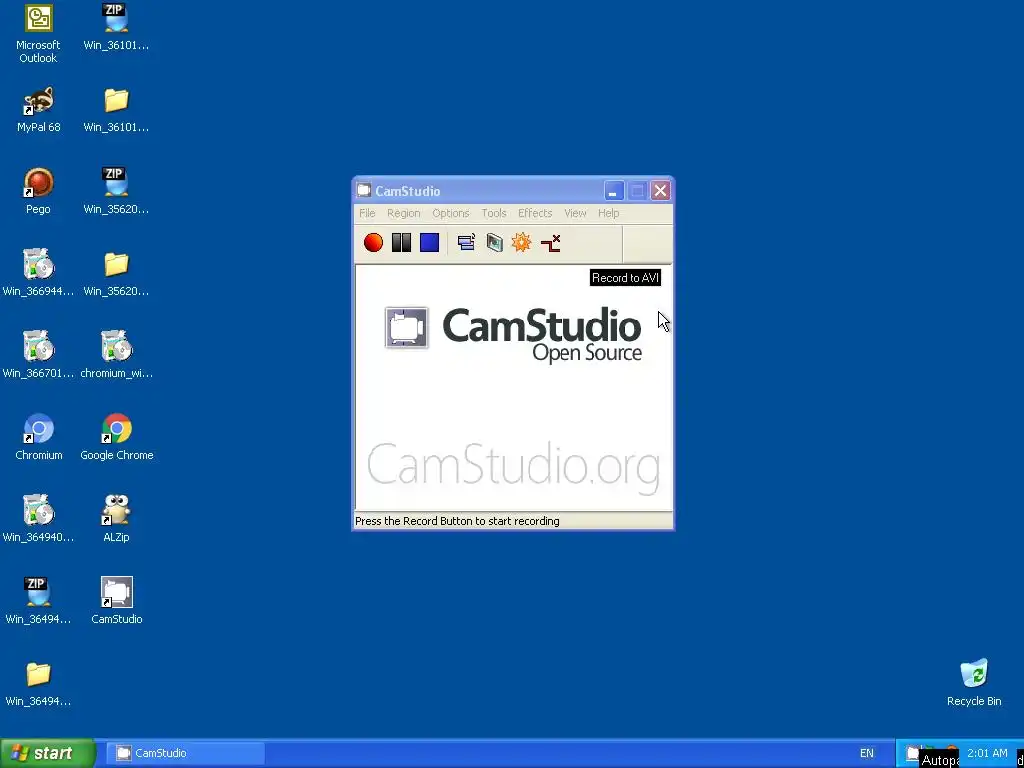Click the CamStudio taskbar button
The width and height of the screenshot is (1024, 768).
point(186,753)
